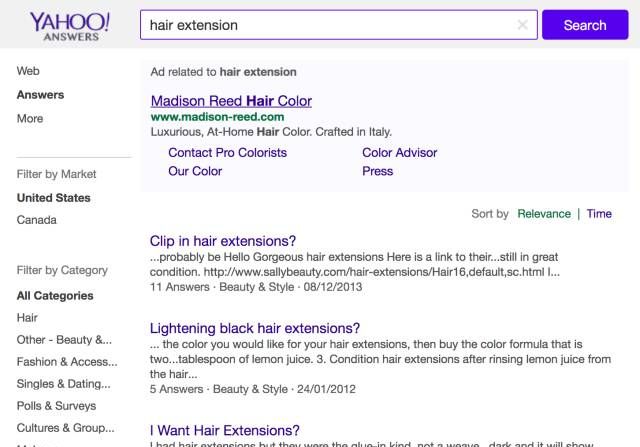
Task: Choose the Hair category filter
Action: click(27, 317)
